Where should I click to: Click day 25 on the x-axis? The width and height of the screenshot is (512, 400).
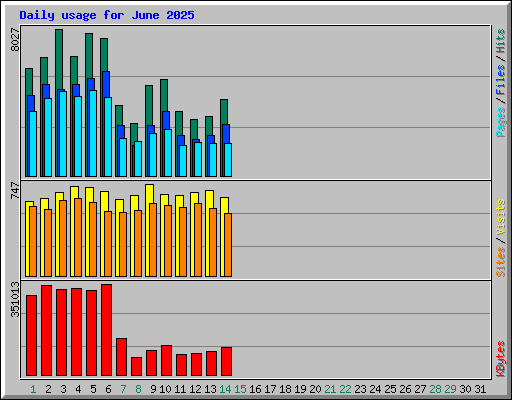[x=390, y=389]
